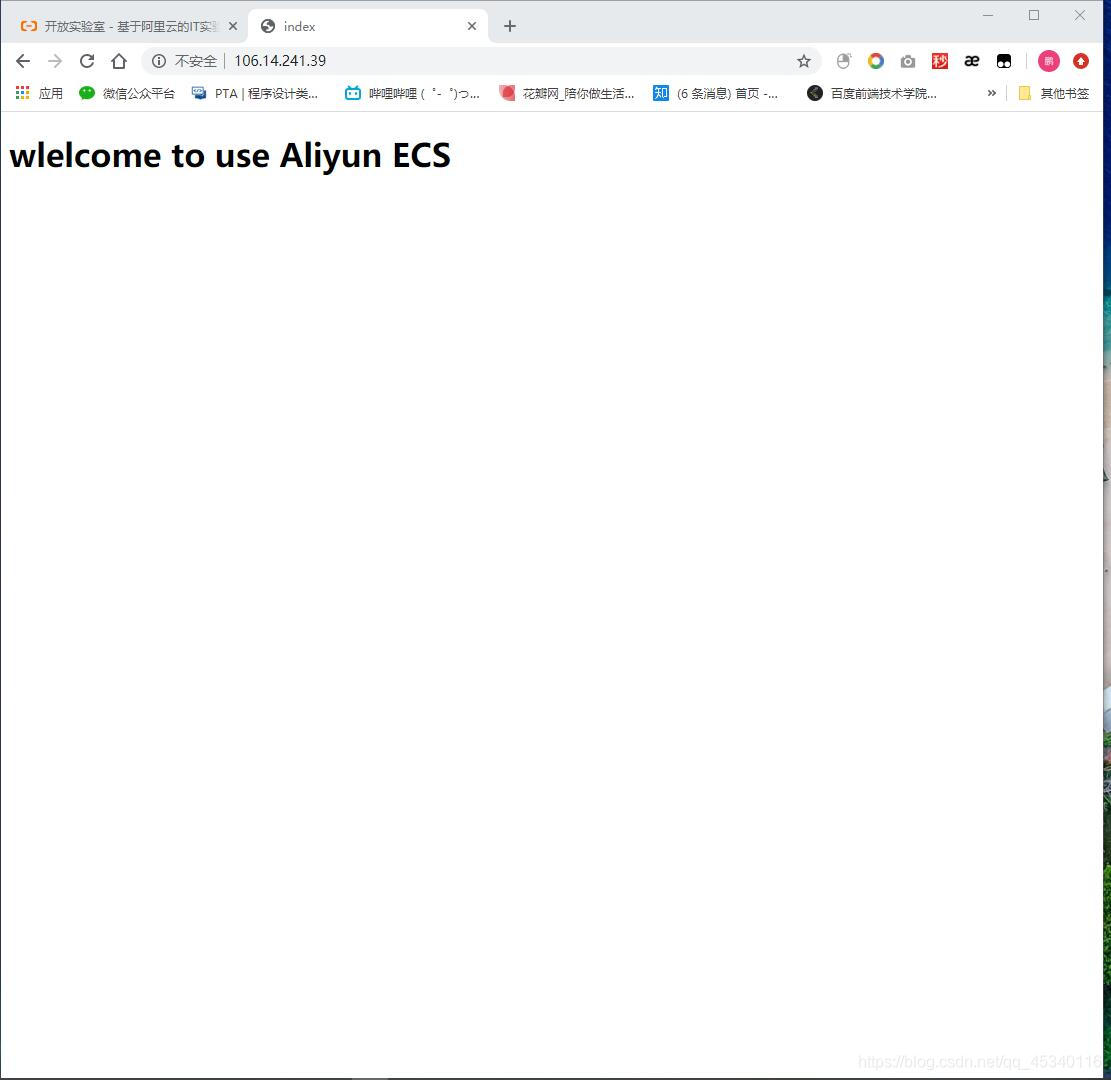The width and height of the screenshot is (1111, 1080).
Task: Open the PTA 程序设计类 bookmark
Action: (255, 93)
